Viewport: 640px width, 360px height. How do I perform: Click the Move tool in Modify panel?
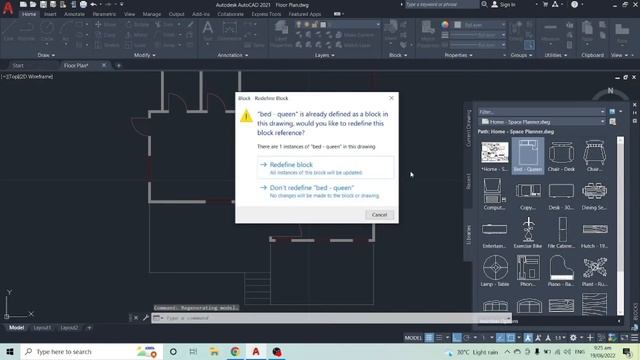pyautogui.click(x=105, y=24)
